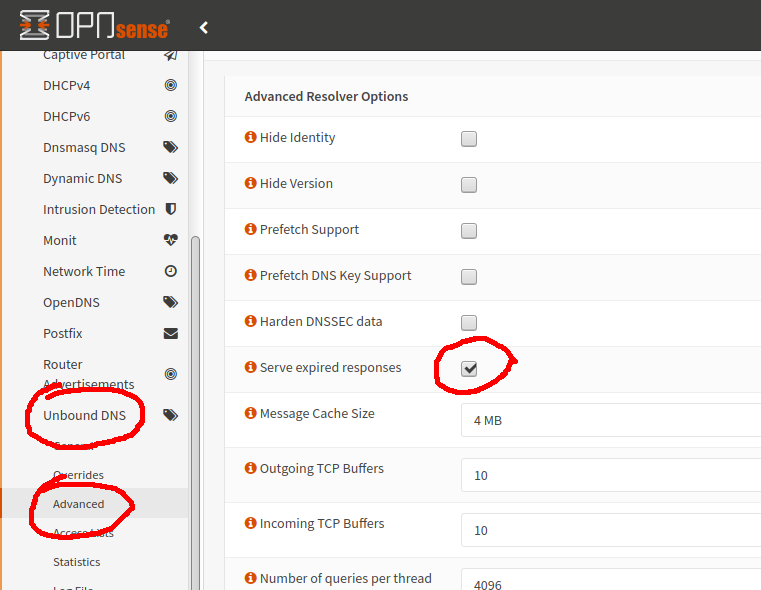Collapse the sidebar with the chevron arrow

click(x=204, y=28)
